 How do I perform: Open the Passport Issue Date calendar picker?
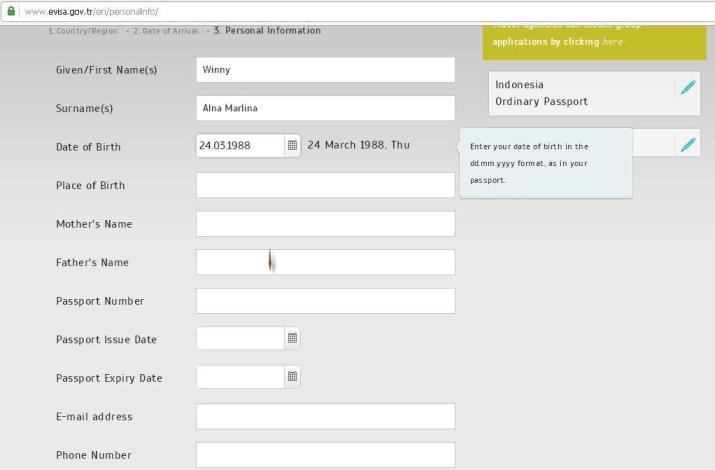(x=292, y=338)
